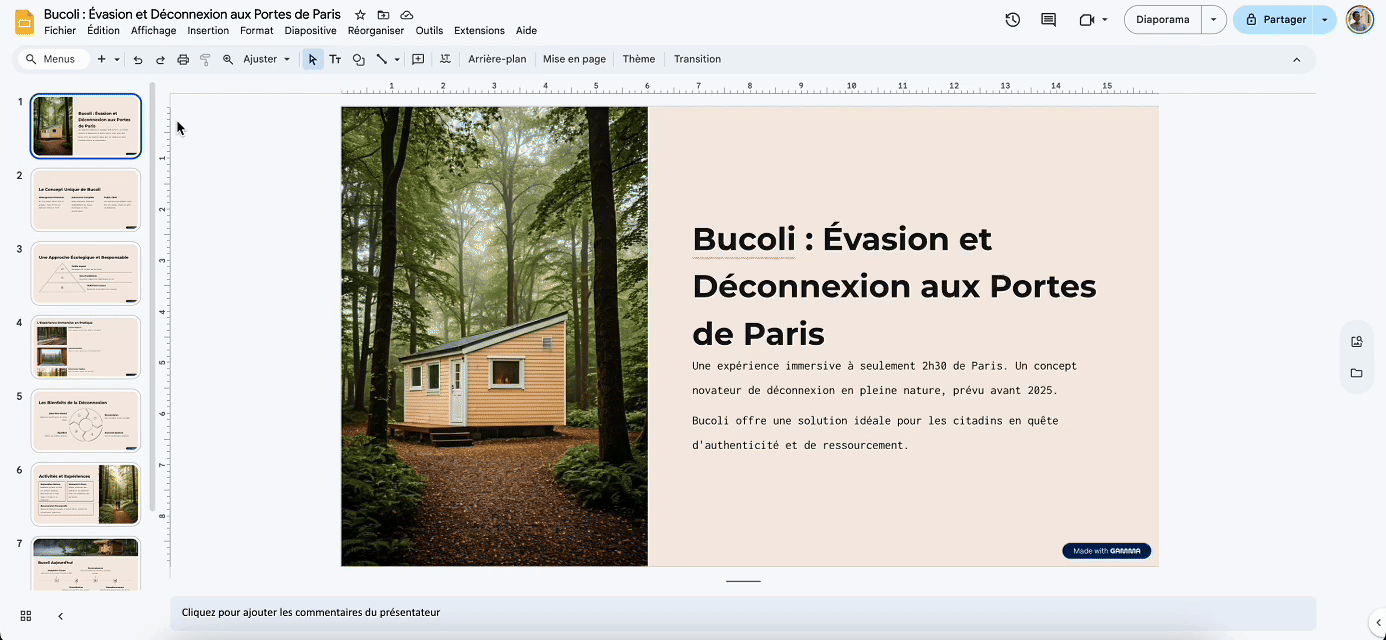Open the Meet camera dropdown arrow

click(1105, 19)
